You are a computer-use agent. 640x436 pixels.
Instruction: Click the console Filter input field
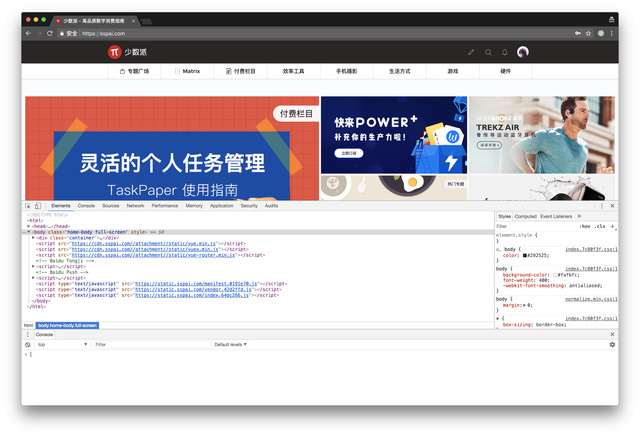pos(152,345)
